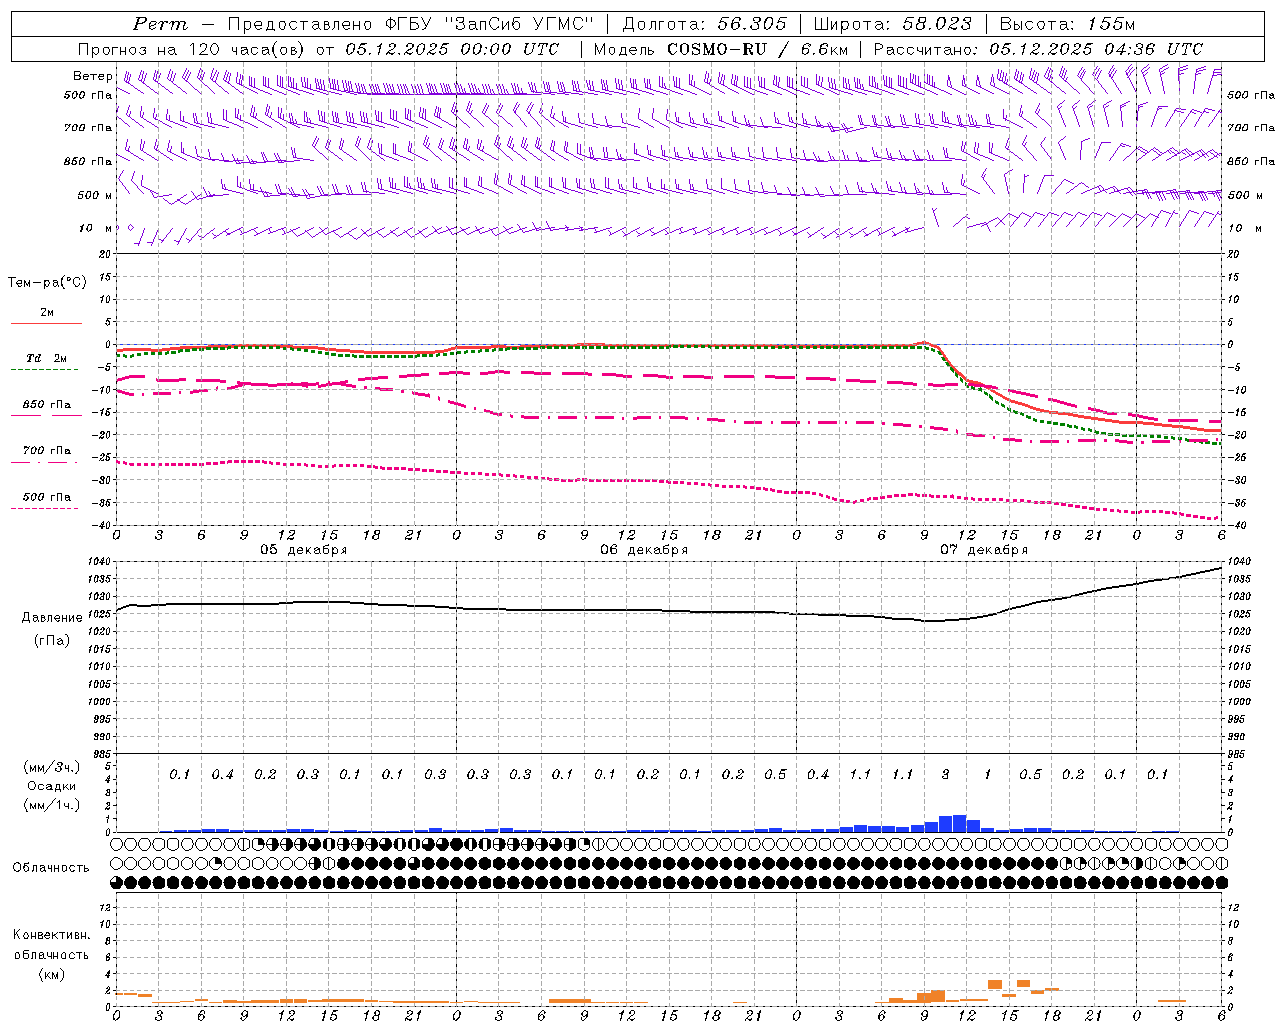The height and width of the screenshot is (1024, 1280).
Task: Select the "Широта: 58.023" header field
Action: pyautogui.click(x=892, y=24)
